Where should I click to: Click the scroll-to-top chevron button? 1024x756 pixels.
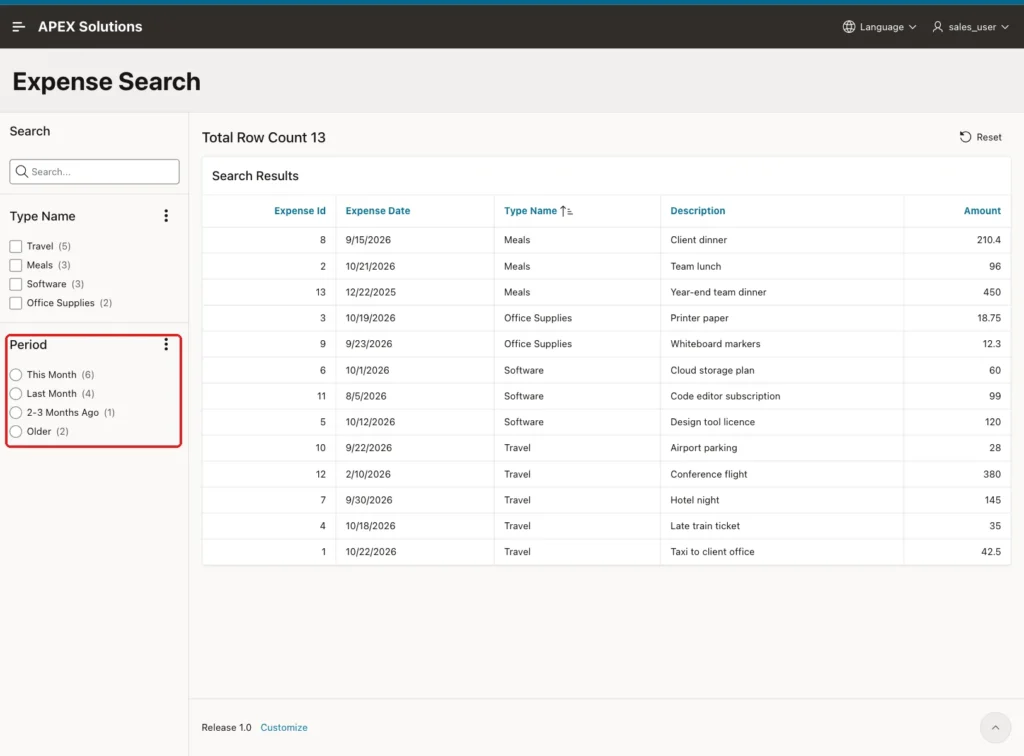click(995, 727)
